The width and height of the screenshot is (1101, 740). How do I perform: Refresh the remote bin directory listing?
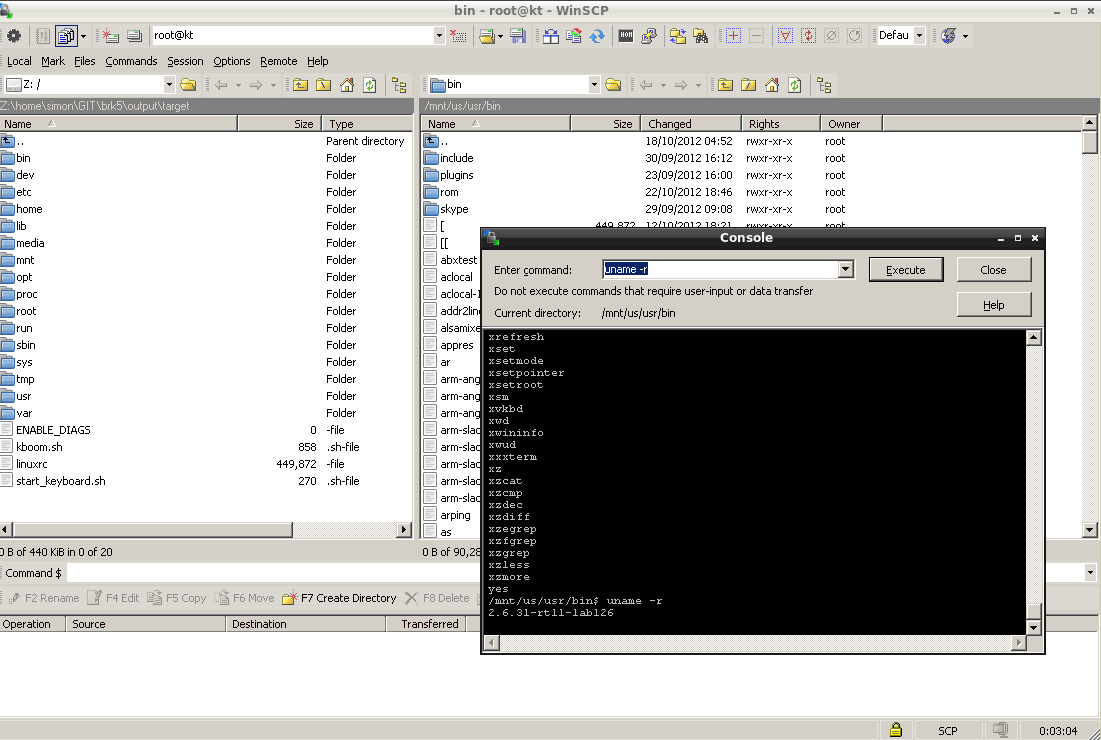(795, 85)
